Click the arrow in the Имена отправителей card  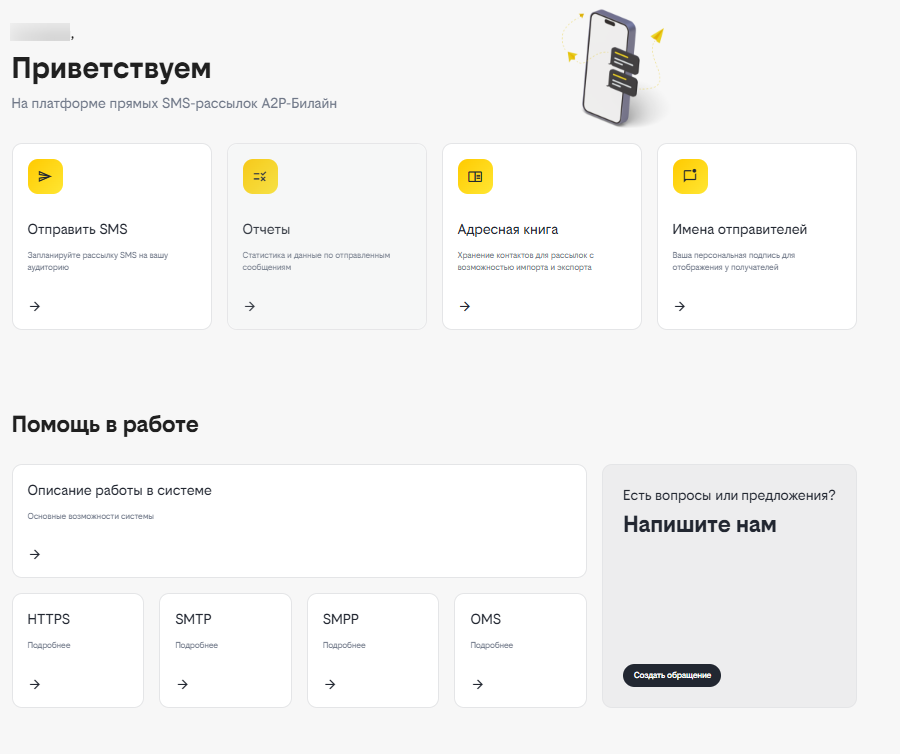click(680, 306)
